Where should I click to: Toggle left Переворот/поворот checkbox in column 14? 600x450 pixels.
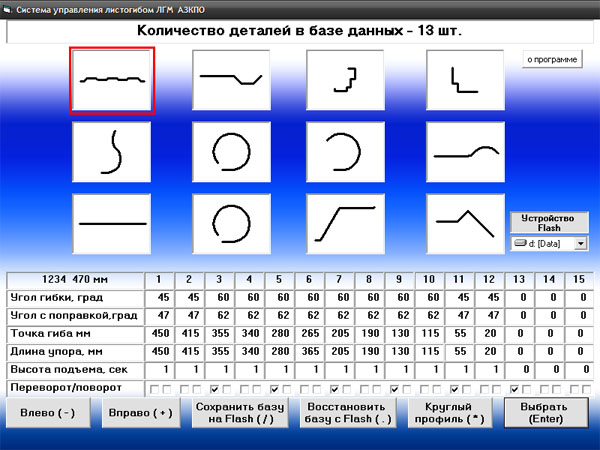[x=543, y=388]
